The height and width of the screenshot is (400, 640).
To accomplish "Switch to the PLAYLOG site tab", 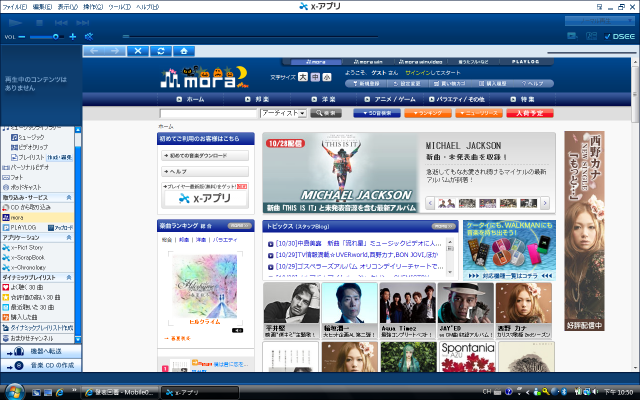I will point(526,62).
